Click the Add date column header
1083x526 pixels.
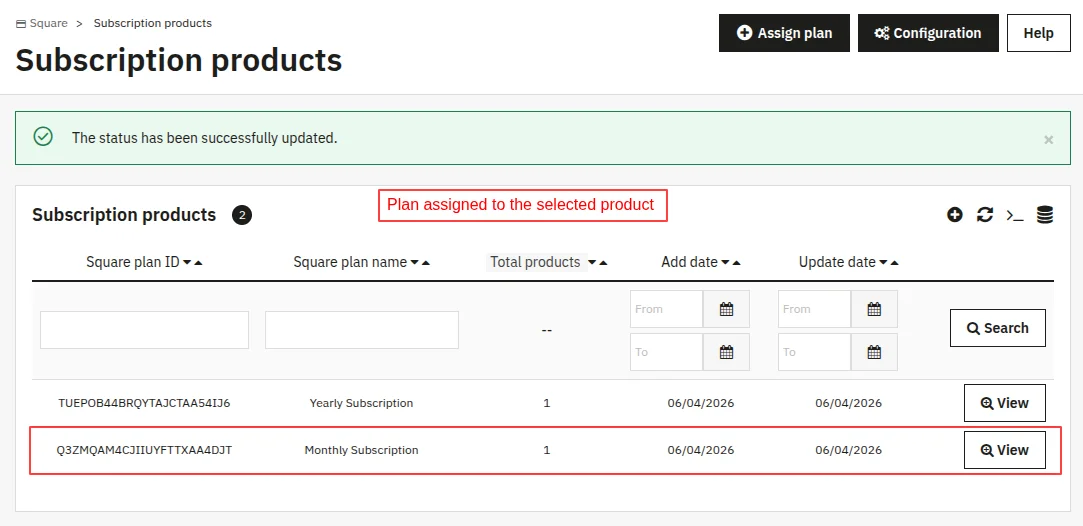(689, 262)
